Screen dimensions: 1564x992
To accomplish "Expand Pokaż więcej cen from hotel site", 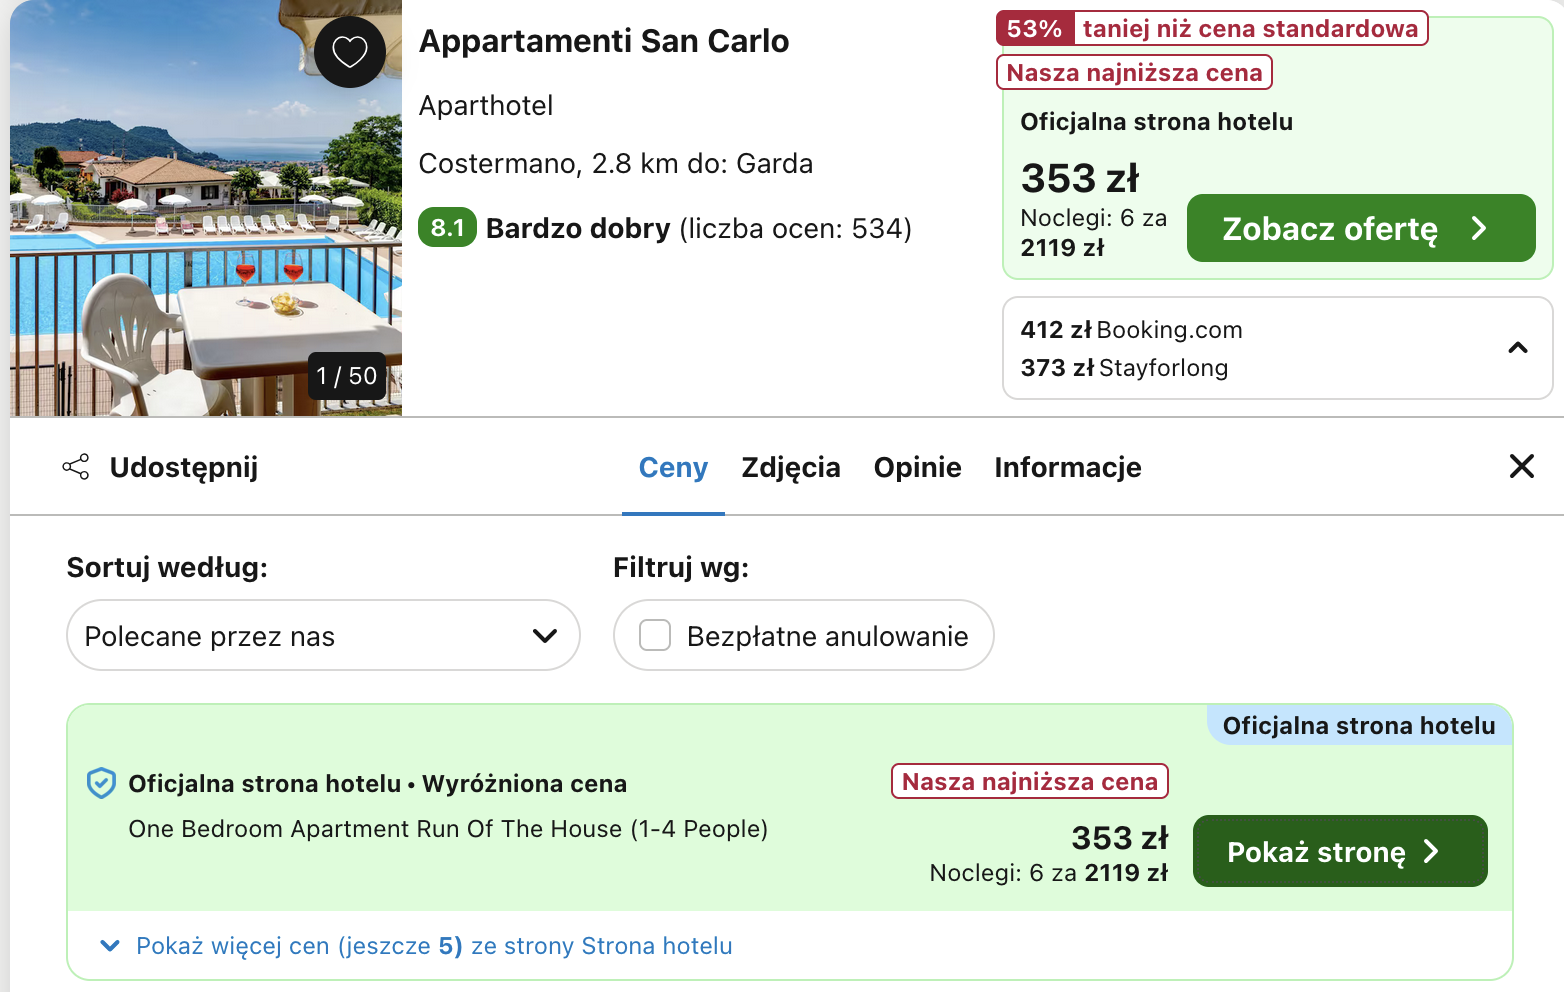I will (433, 946).
